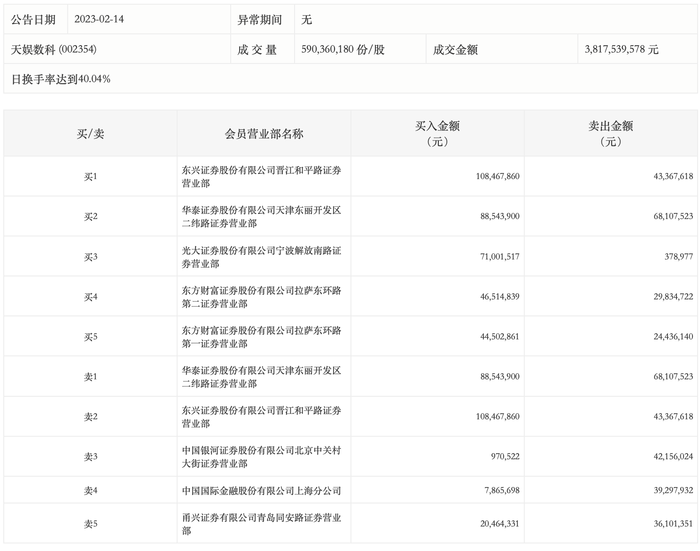Select 东方财富拉萨东环路第二证券营业部 name
Screen dimensions: 700x551
(x=261, y=296)
